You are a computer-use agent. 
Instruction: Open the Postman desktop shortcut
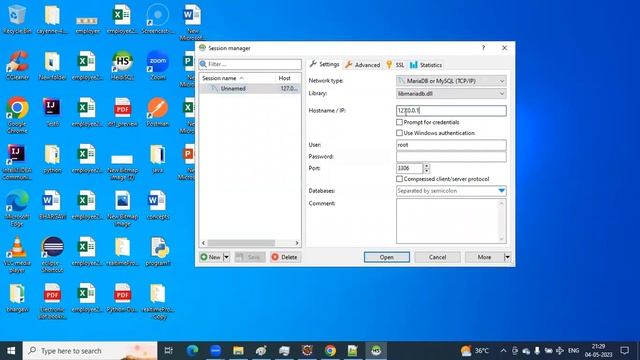coord(158,112)
